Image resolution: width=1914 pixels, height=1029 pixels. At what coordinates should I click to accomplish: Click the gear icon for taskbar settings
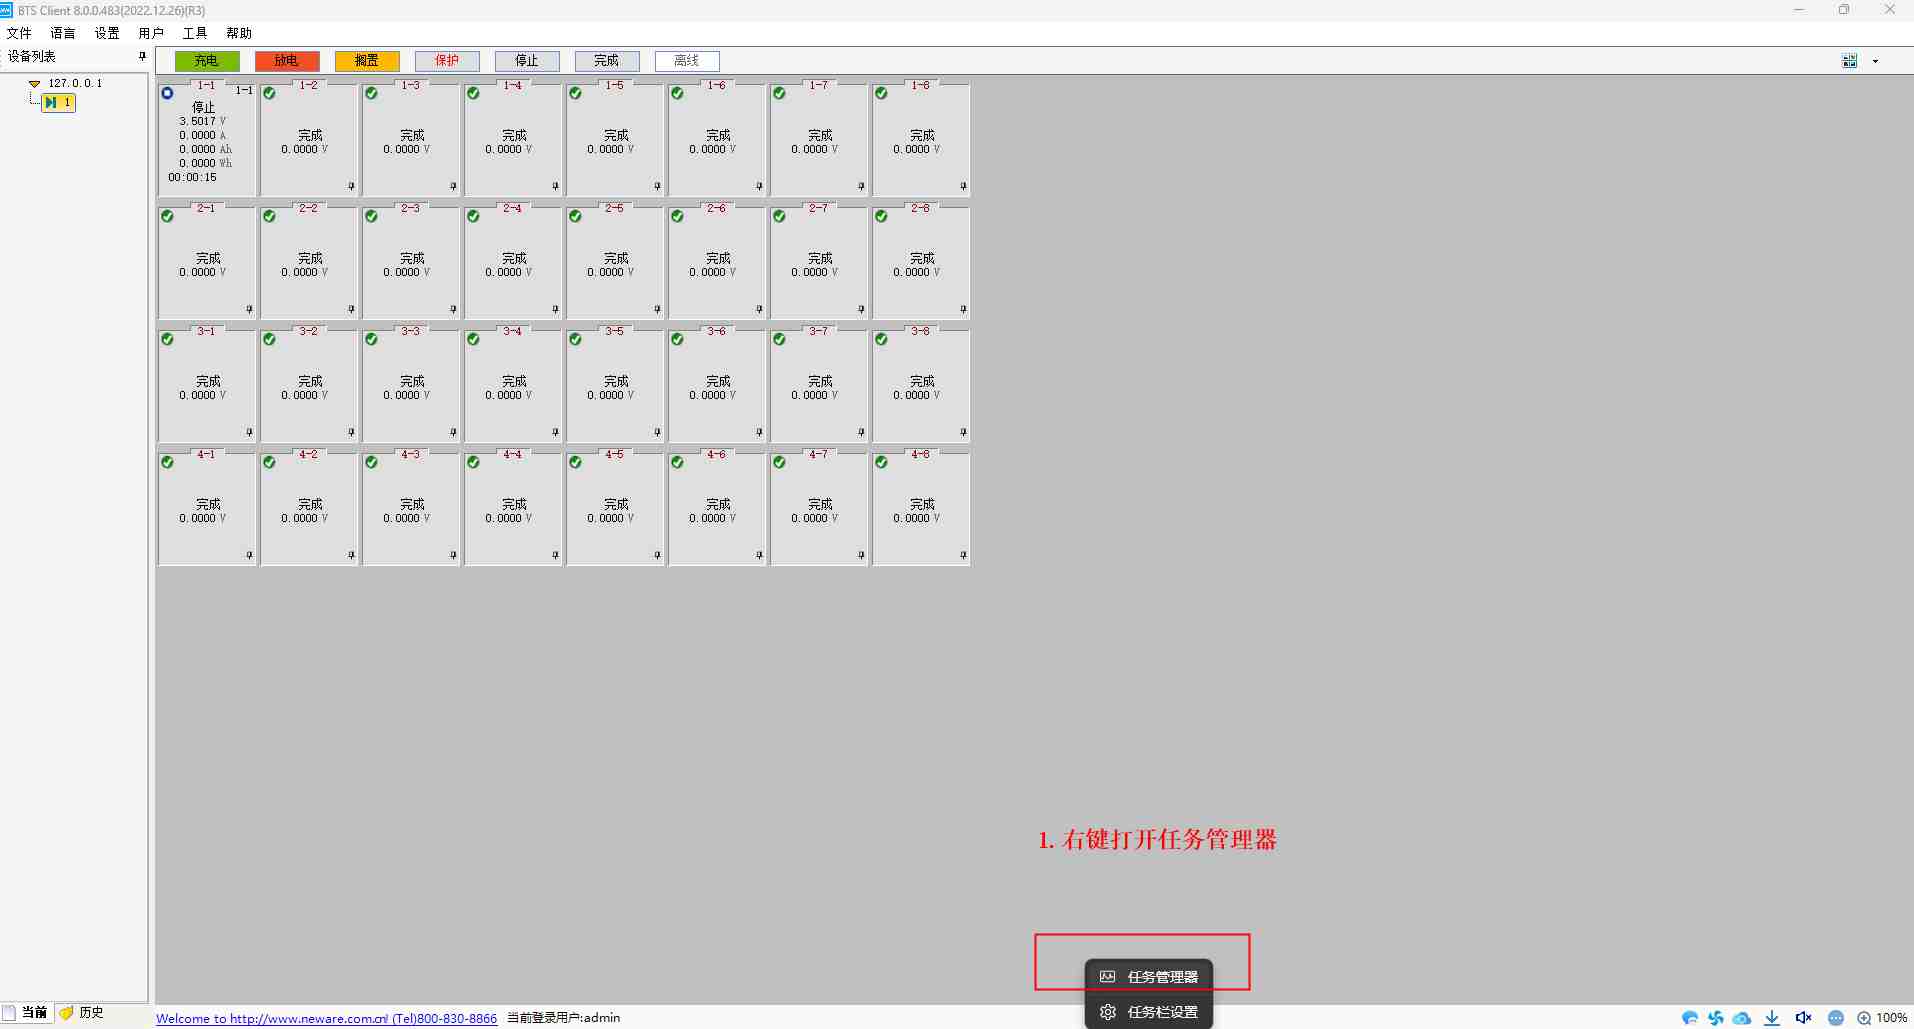pyautogui.click(x=1107, y=1012)
